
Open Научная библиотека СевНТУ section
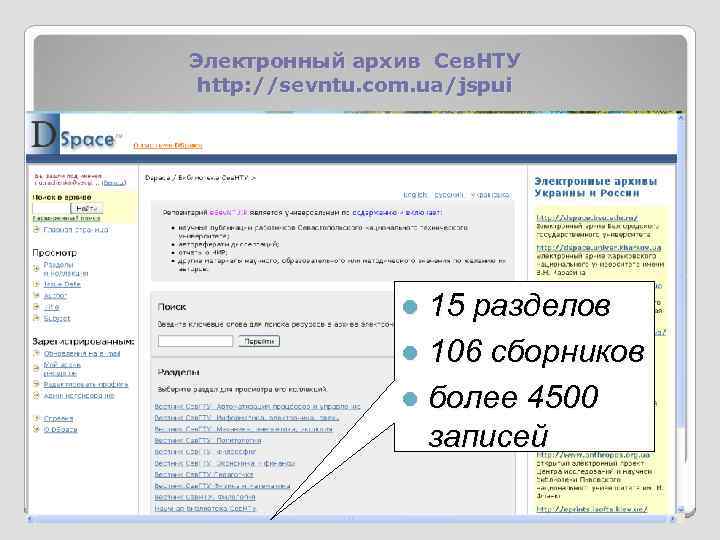click(x=205, y=508)
